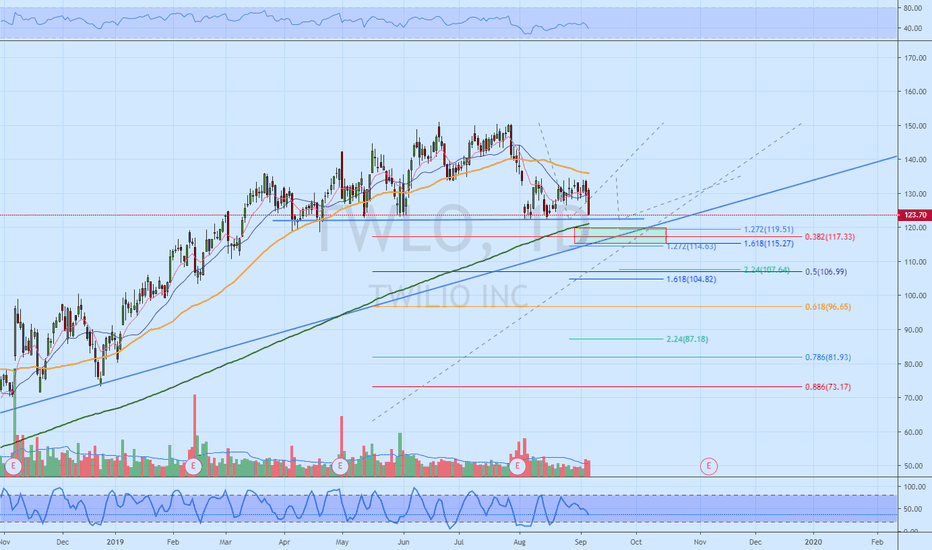Image resolution: width=932 pixels, height=550 pixels.
Task: Click the red 123.70 current price label
Action: pyautogui.click(x=915, y=215)
